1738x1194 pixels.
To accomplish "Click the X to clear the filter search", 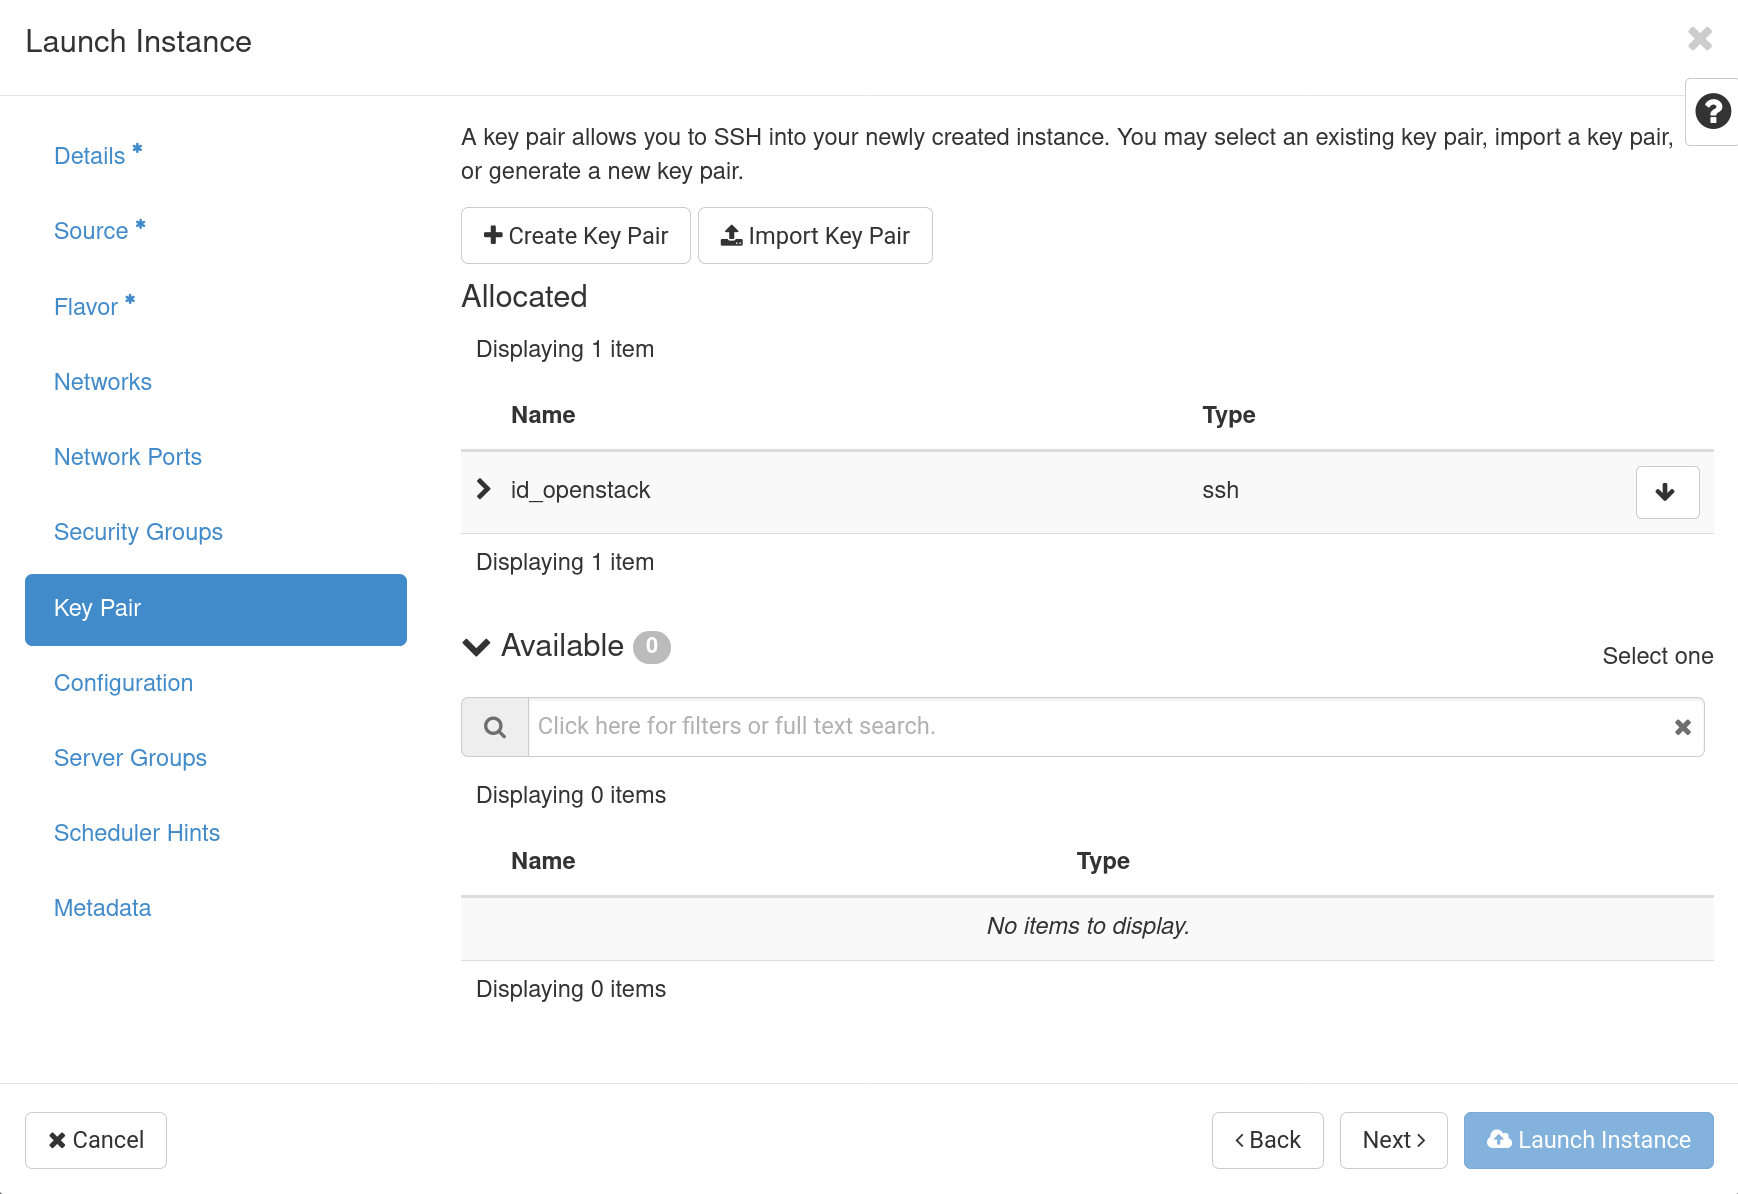I will pos(1681,726).
